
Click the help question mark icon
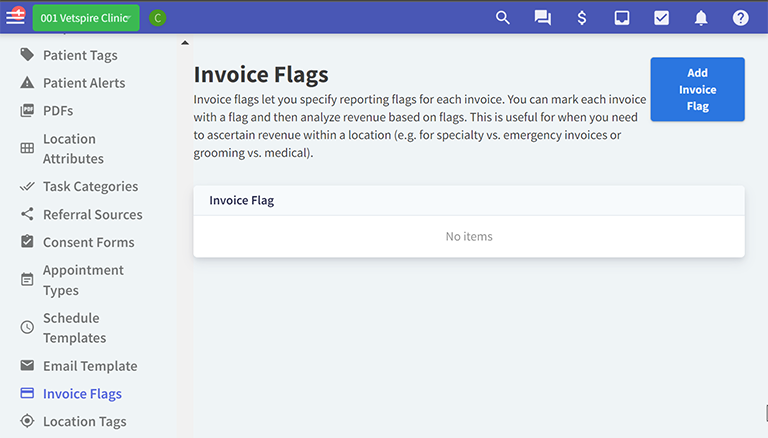click(x=740, y=17)
